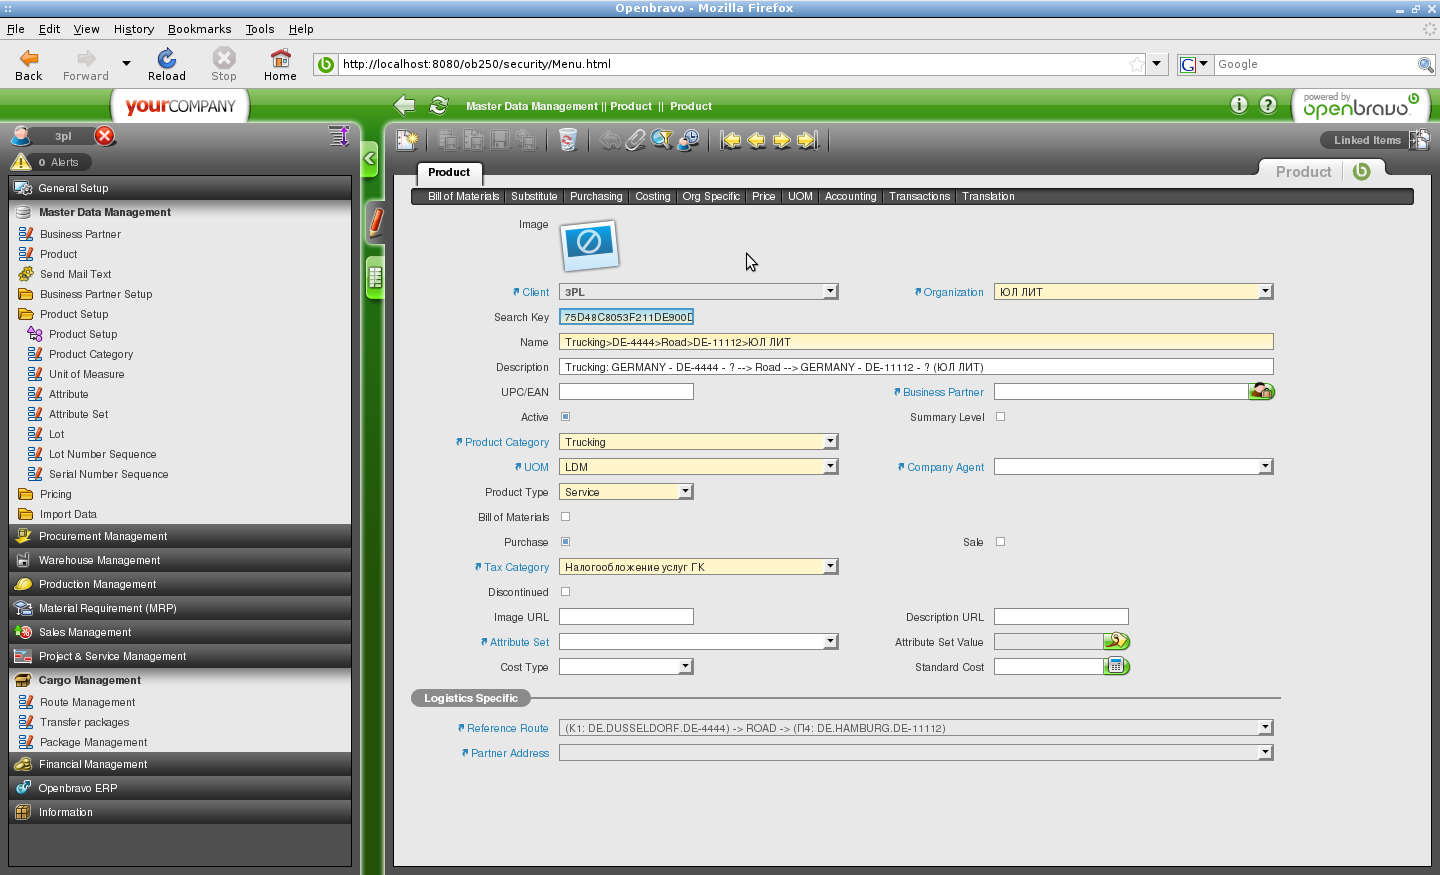Open Business Partner in the sidebar menu
The height and width of the screenshot is (875, 1440).
[x=80, y=234]
